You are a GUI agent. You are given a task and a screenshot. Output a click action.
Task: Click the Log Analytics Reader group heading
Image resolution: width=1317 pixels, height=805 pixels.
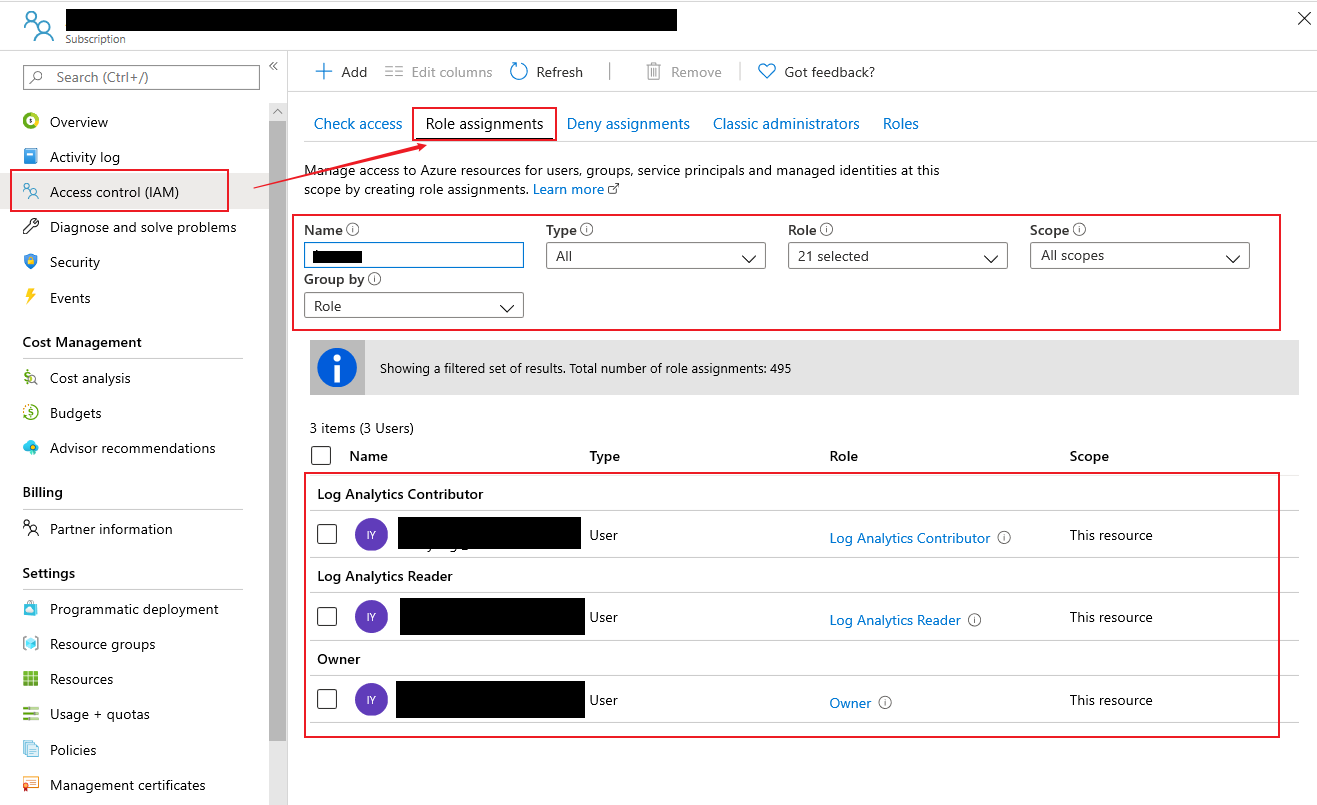click(385, 576)
